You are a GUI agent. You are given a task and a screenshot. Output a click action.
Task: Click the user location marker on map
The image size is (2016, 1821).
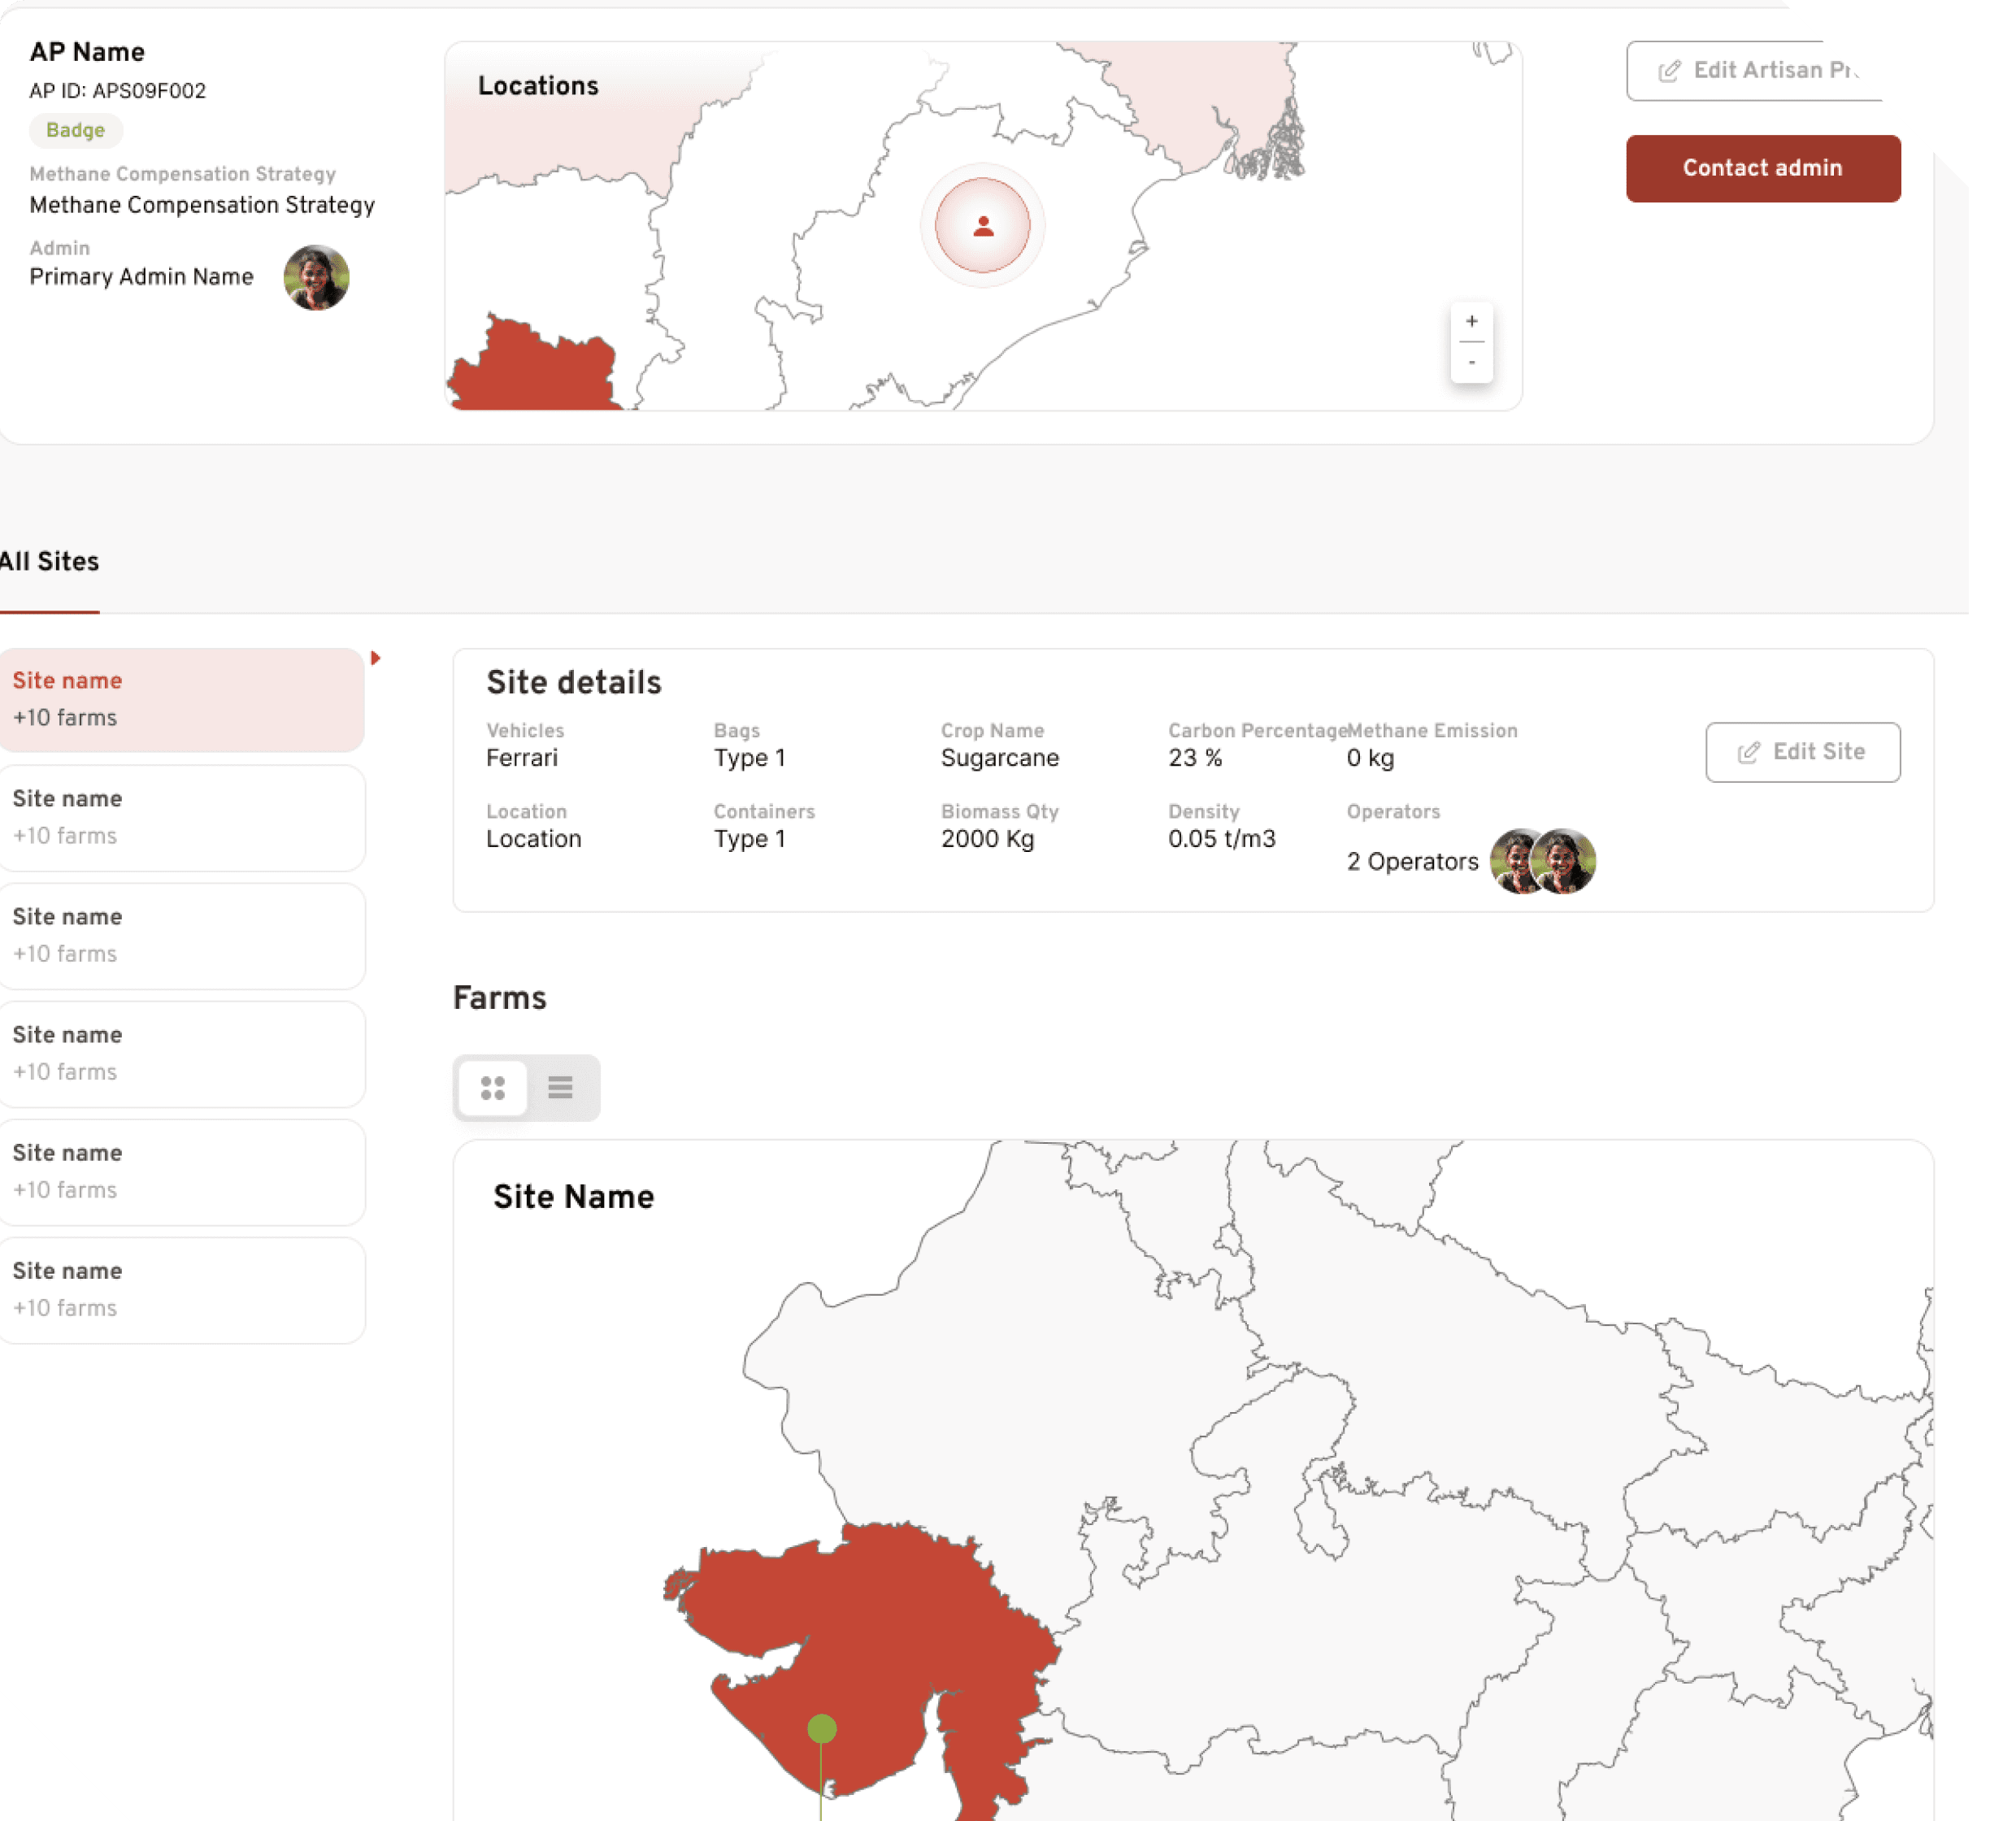(x=983, y=226)
